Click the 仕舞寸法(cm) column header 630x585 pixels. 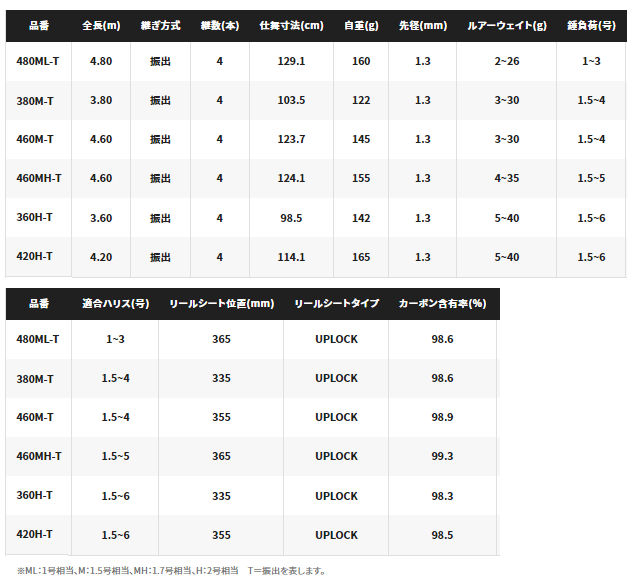291,26
